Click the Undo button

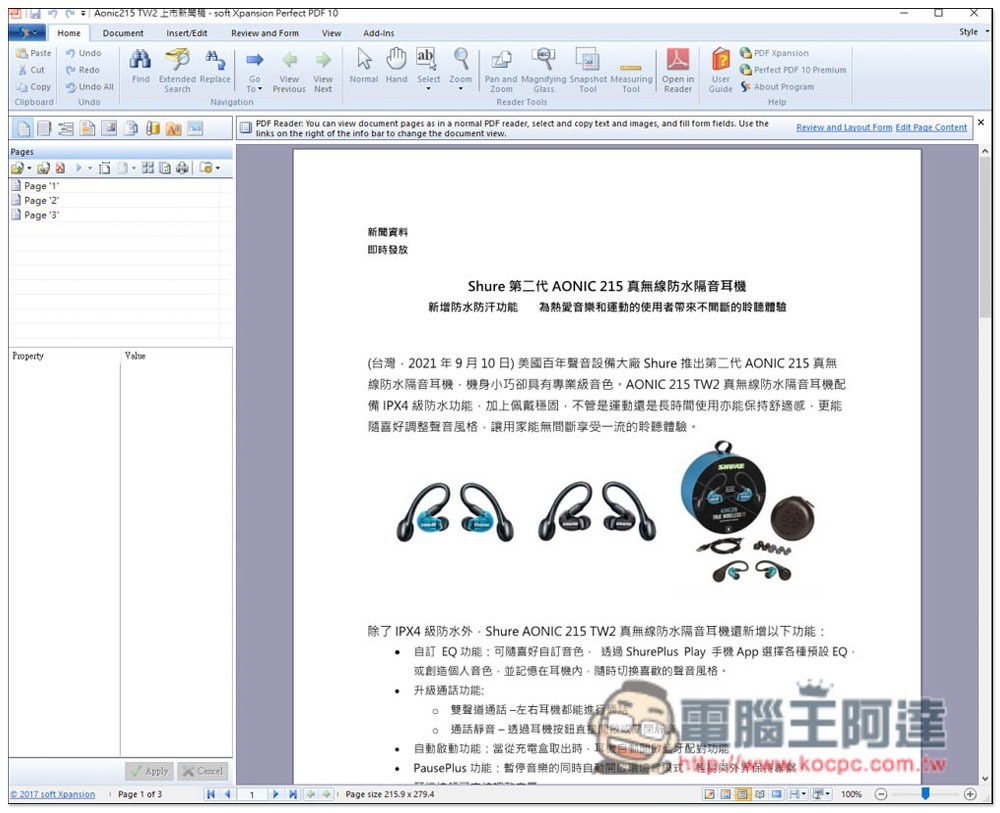(x=84, y=53)
